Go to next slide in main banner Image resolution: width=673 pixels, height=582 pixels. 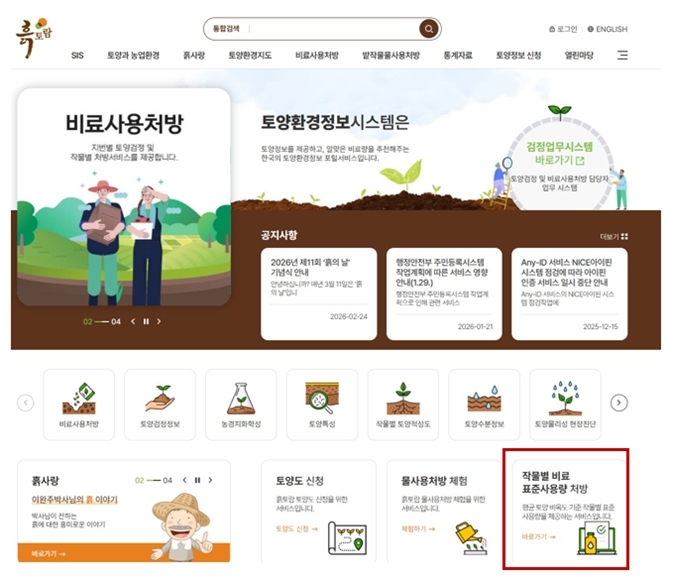pyautogui.click(x=159, y=321)
